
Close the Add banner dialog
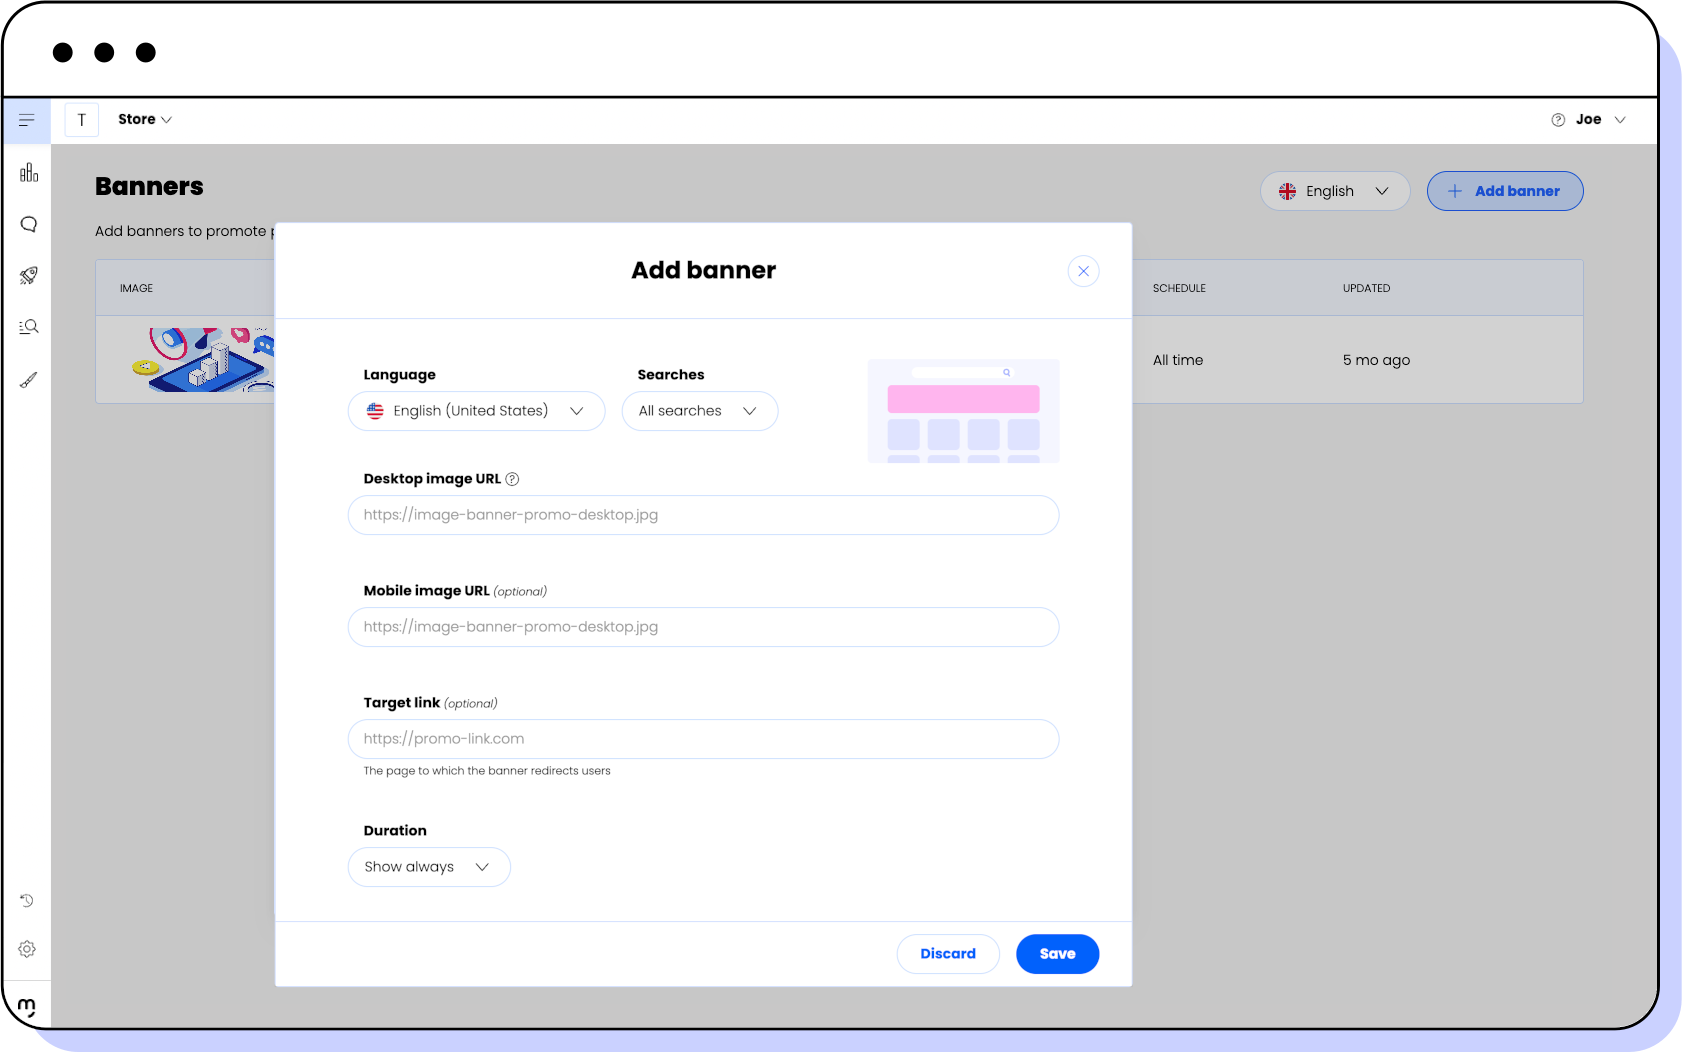coord(1083,271)
